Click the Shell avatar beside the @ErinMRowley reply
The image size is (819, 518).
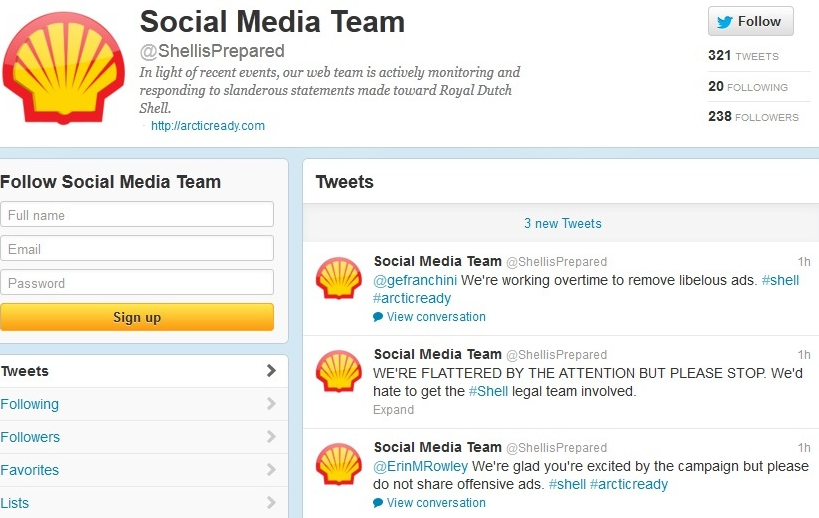pyautogui.click(x=339, y=465)
